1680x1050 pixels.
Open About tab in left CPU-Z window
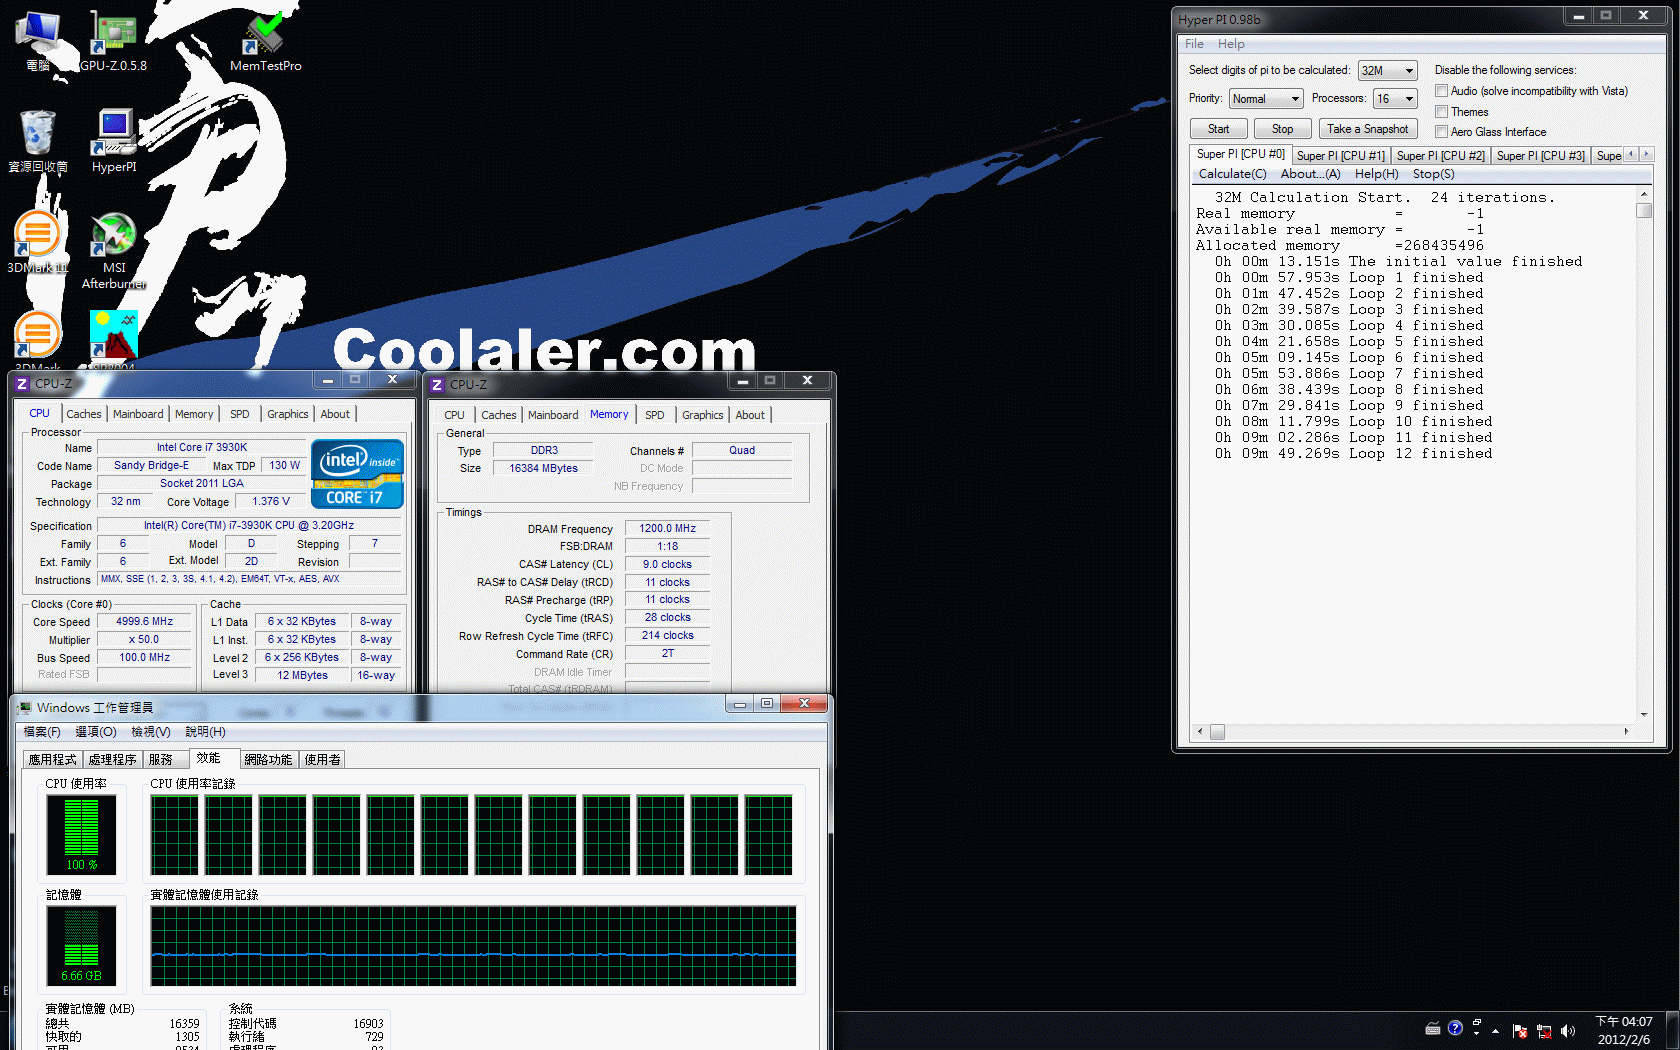click(x=335, y=414)
